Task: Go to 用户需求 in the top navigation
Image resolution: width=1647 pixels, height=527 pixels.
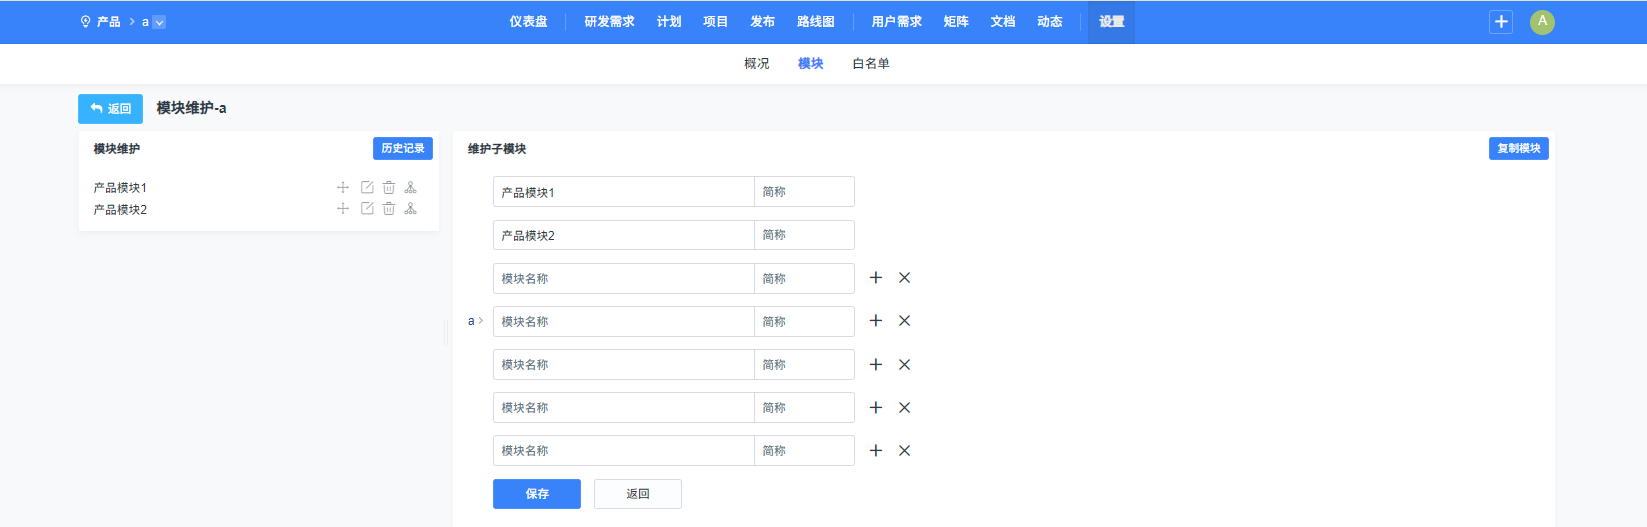Action: (896, 22)
